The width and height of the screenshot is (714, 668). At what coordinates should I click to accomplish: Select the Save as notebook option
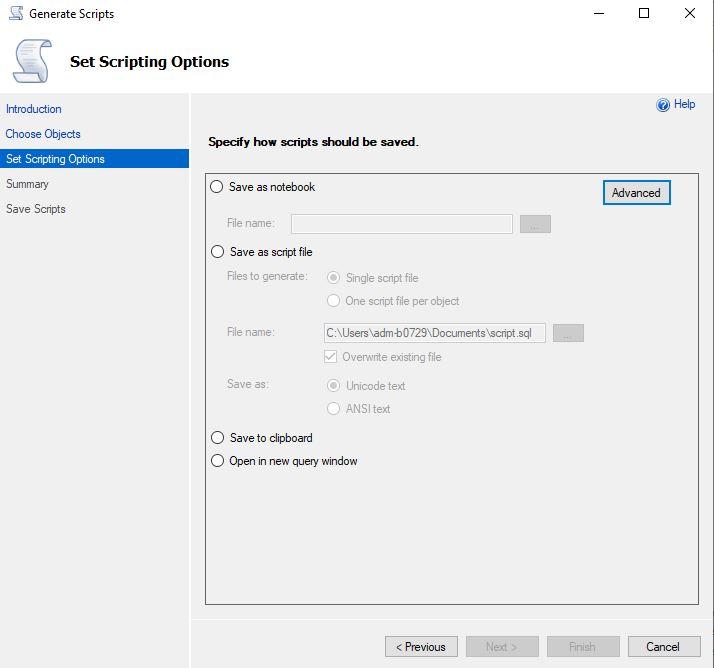pos(217,187)
